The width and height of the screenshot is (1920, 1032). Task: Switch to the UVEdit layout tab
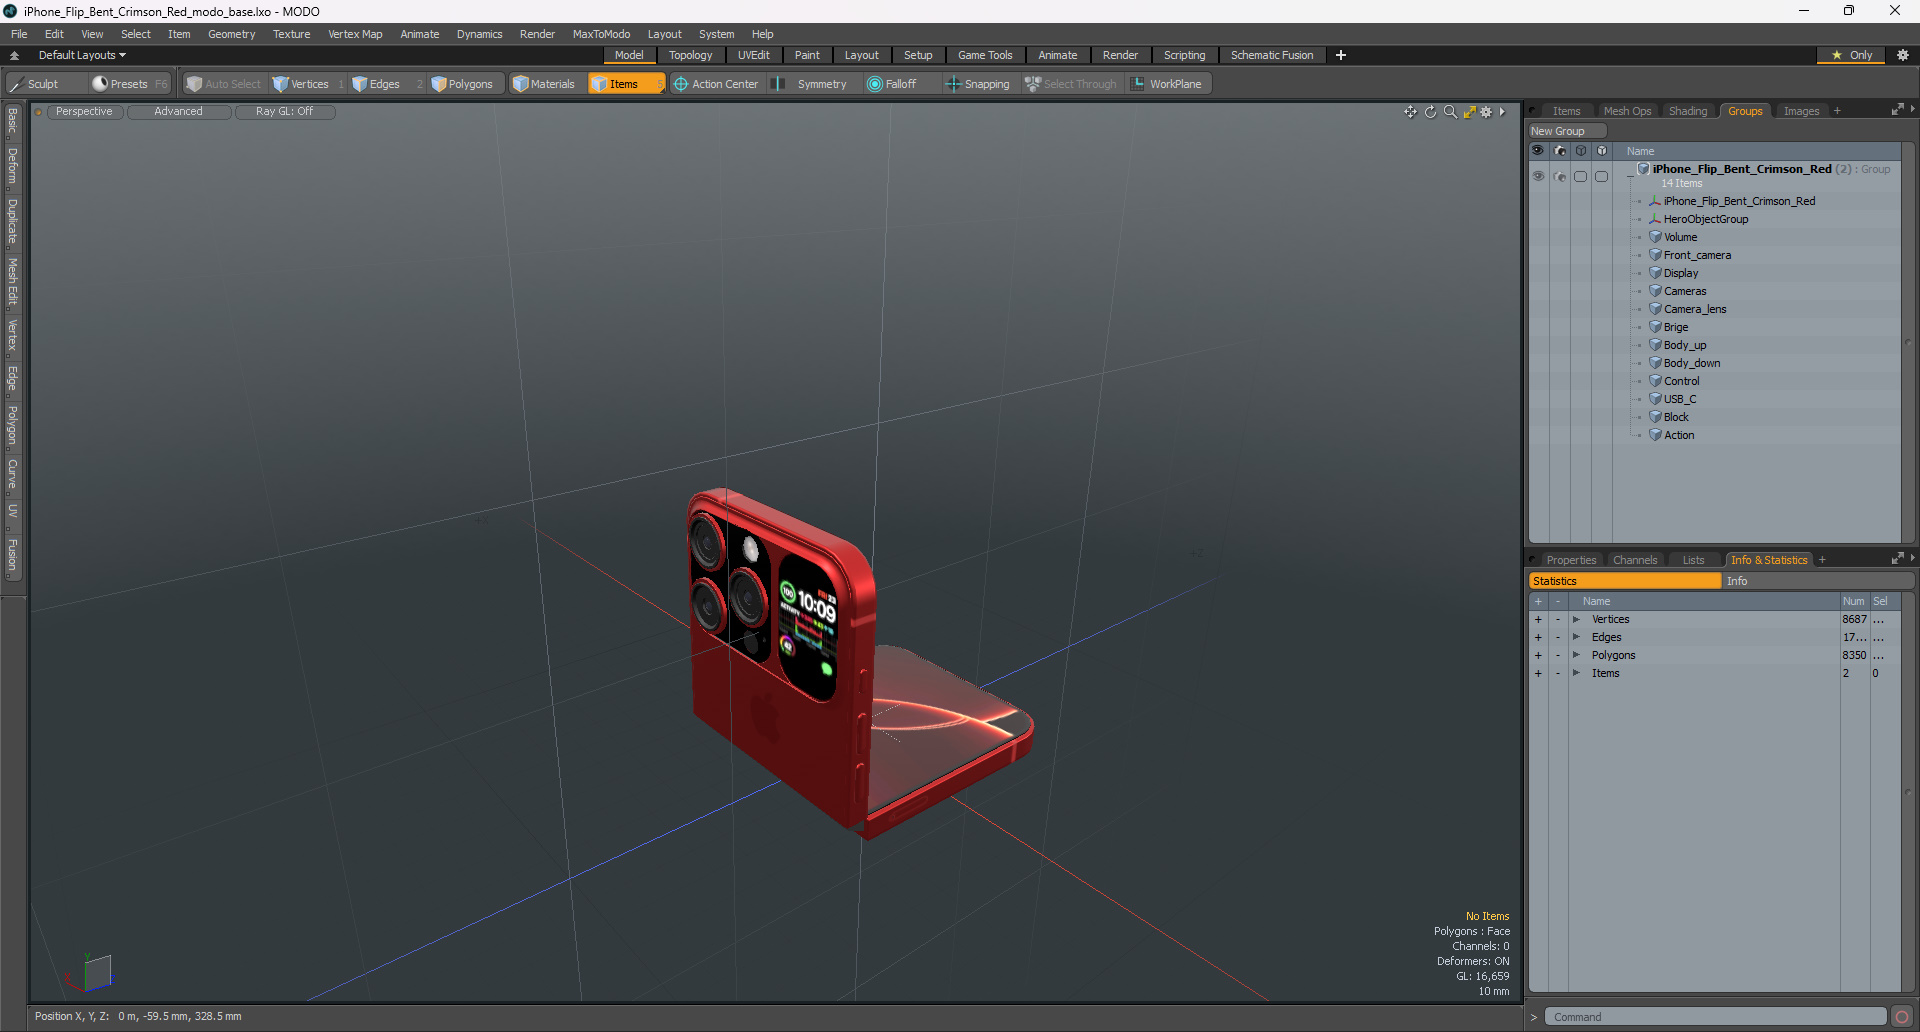[x=753, y=55]
